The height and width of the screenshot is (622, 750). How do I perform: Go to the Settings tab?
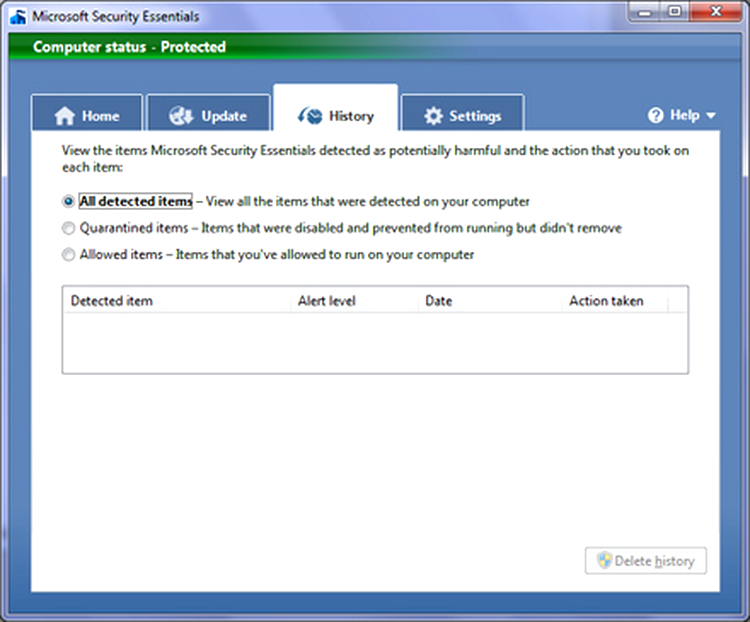coord(463,113)
